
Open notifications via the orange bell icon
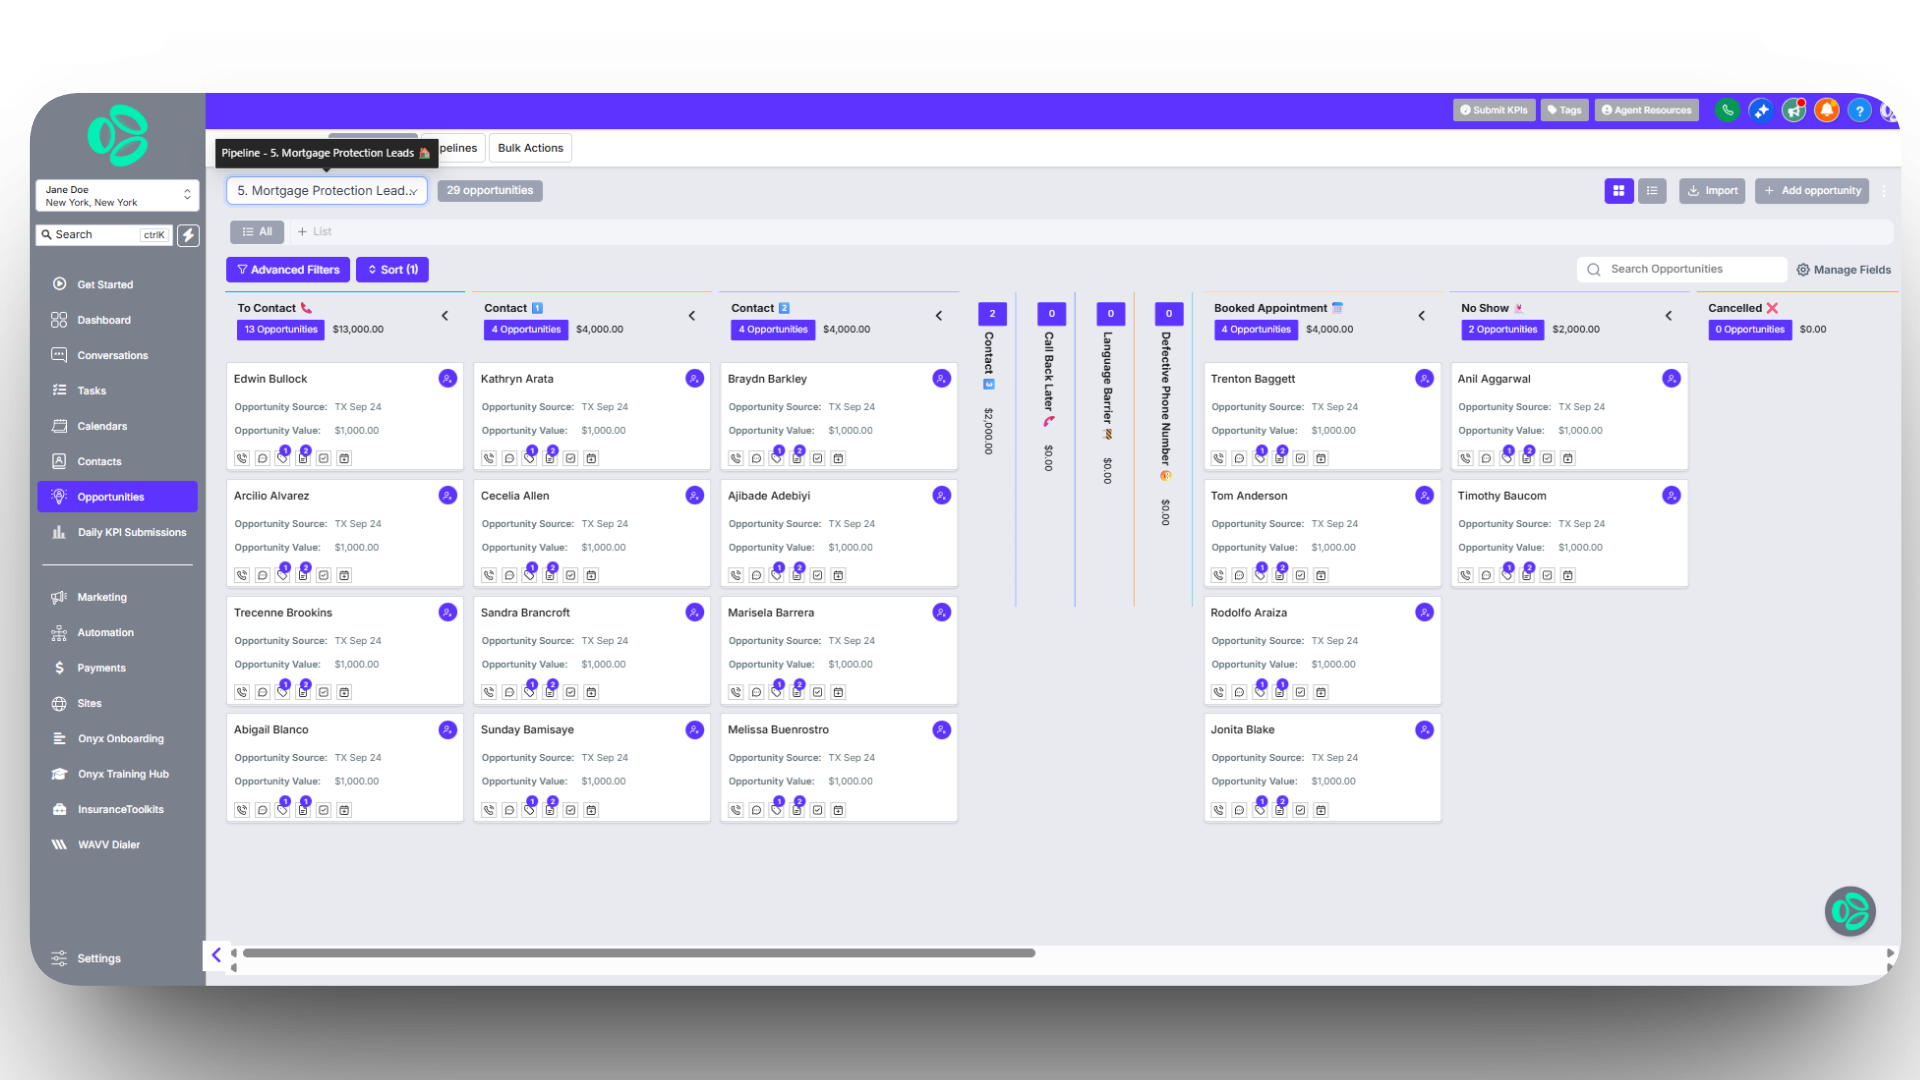(x=1827, y=110)
